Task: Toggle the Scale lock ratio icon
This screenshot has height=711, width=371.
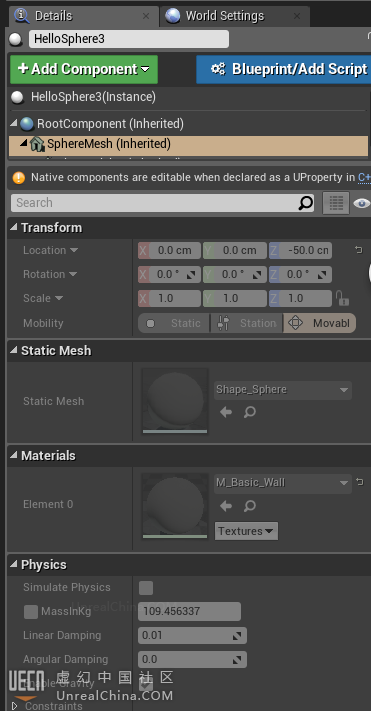Action: tap(342, 298)
